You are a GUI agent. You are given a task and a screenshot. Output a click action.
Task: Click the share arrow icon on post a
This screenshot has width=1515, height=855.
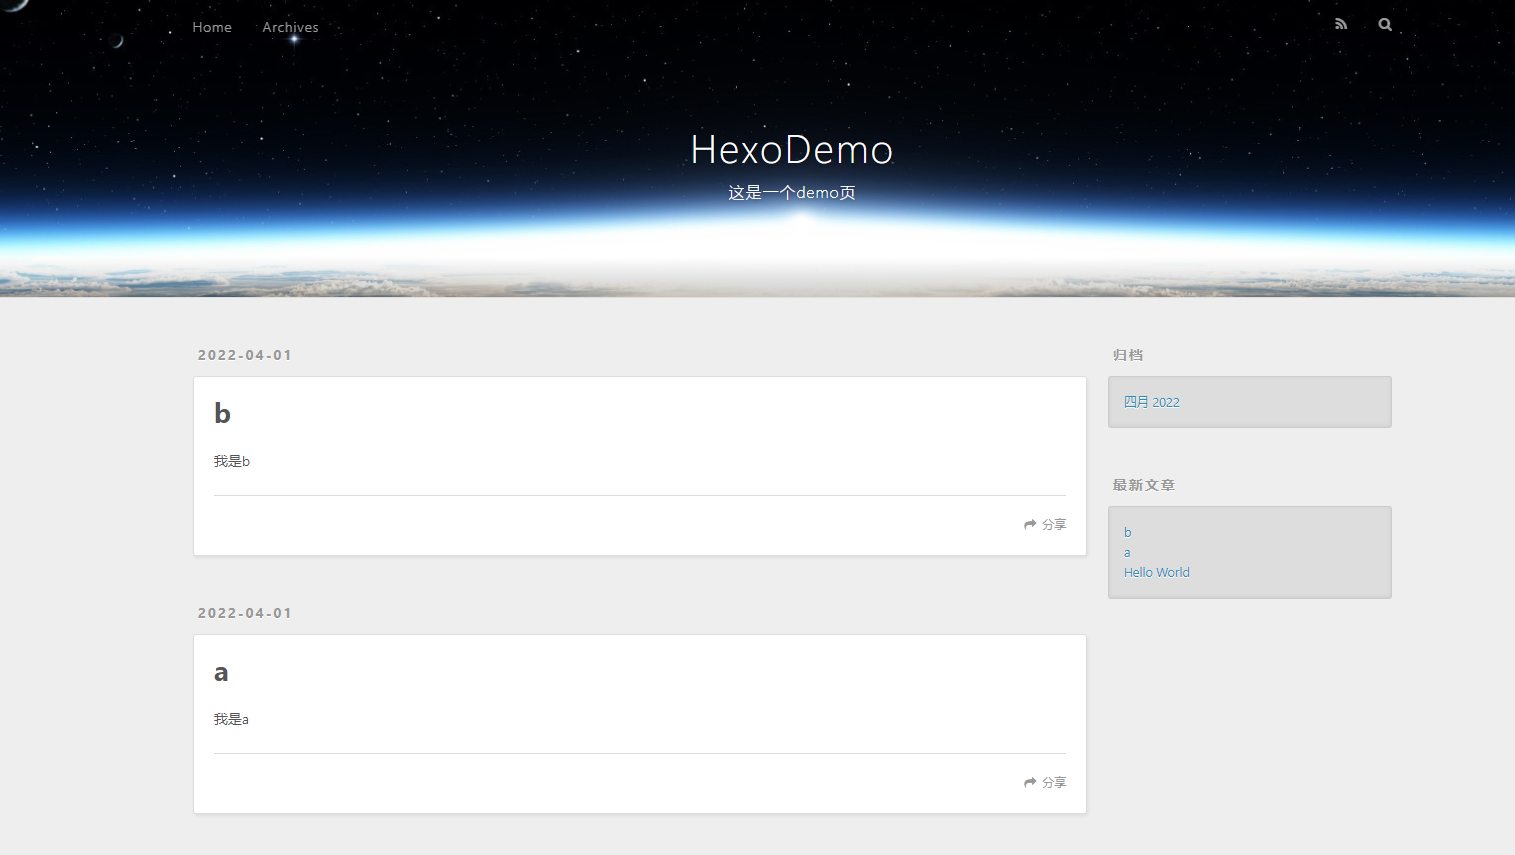[x=1029, y=782]
